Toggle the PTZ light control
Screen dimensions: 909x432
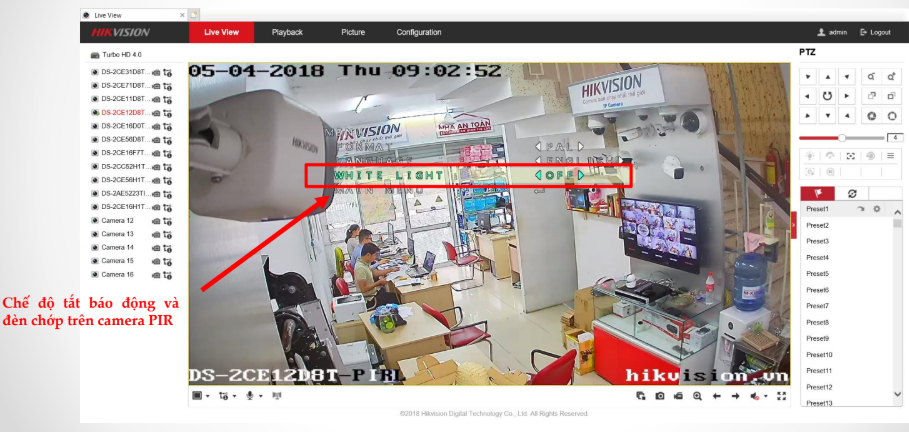(810, 156)
